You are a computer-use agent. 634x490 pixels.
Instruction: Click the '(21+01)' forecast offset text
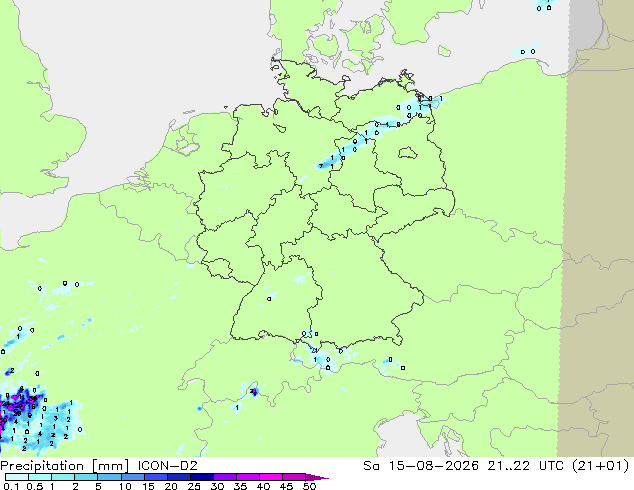[600, 465]
